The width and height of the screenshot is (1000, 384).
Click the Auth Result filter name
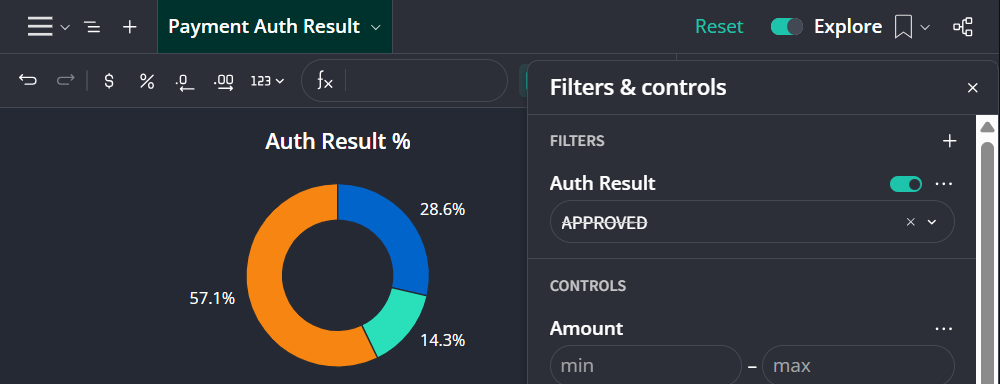[603, 184]
